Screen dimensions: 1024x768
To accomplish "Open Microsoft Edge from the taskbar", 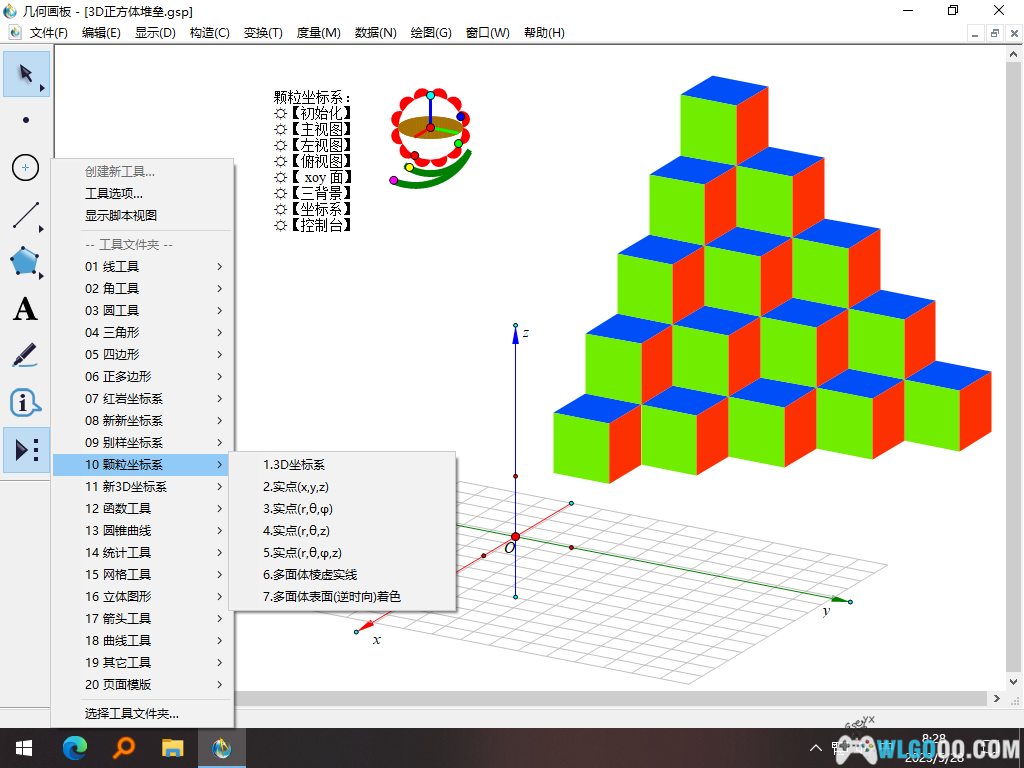I will point(75,747).
